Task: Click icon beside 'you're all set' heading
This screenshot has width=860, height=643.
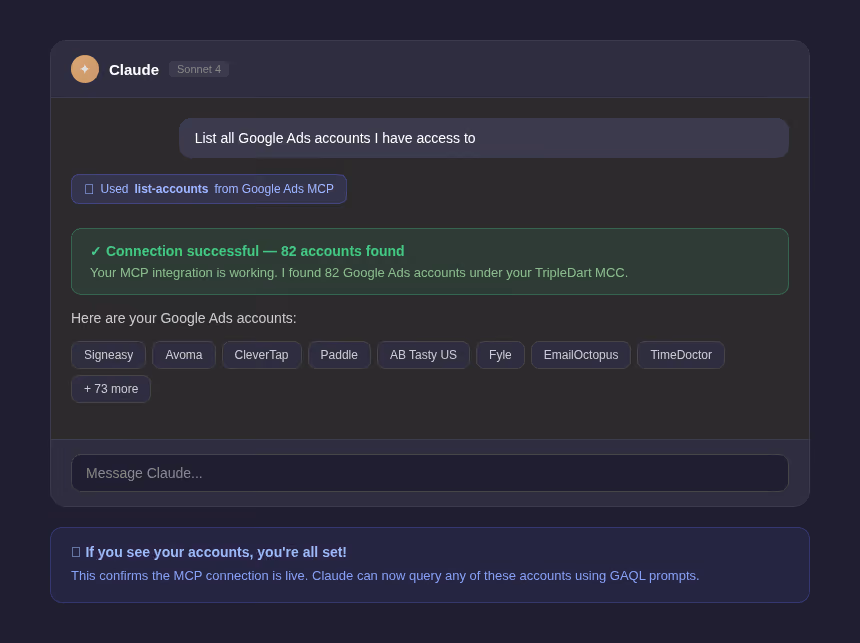Action: click(76, 552)
